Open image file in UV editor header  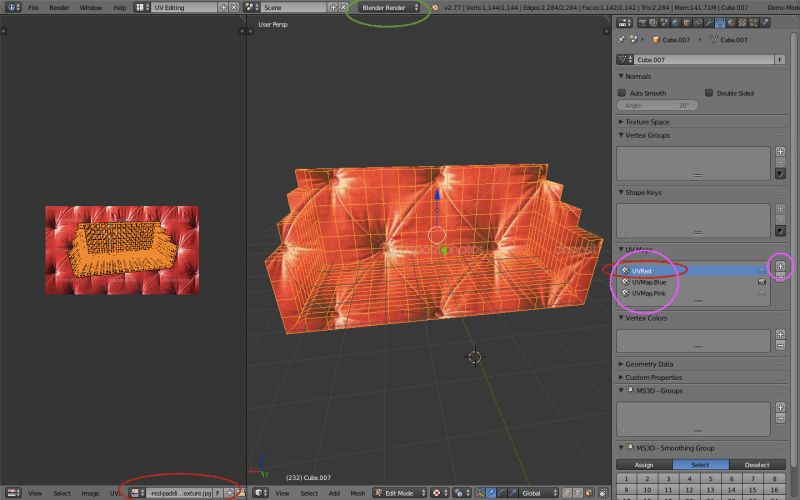coord(240,493)
